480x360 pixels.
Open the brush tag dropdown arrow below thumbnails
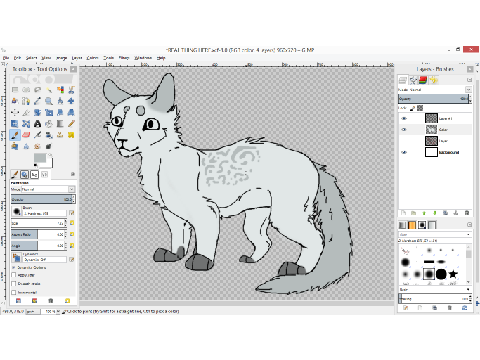(x=468, y=289)
